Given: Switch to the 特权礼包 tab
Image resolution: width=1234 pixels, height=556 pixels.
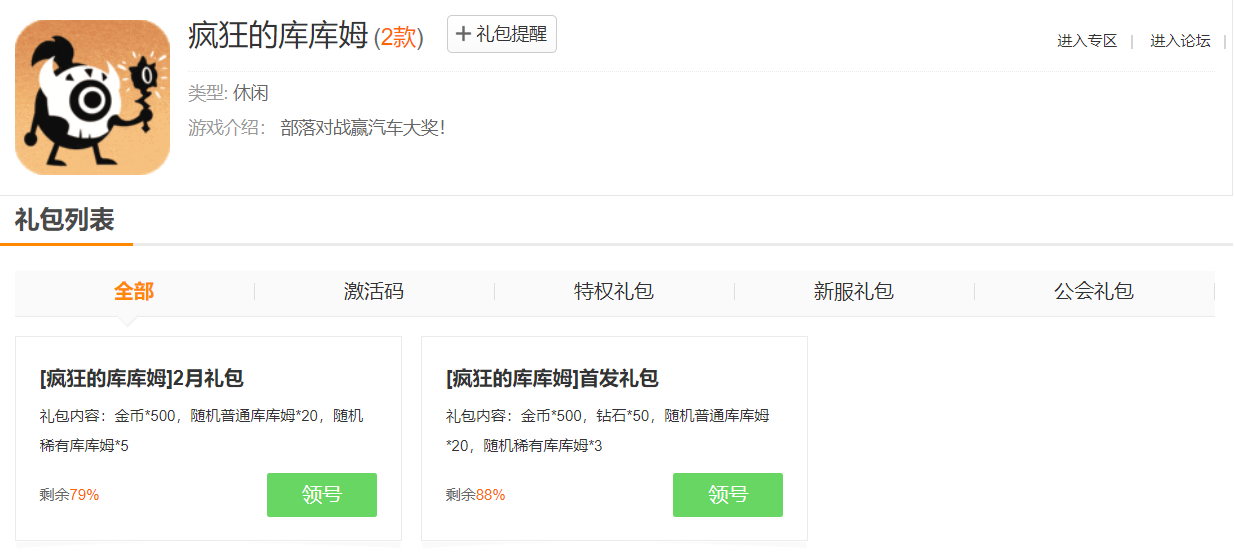Looking at the screenshot, I should click(614, 292).
